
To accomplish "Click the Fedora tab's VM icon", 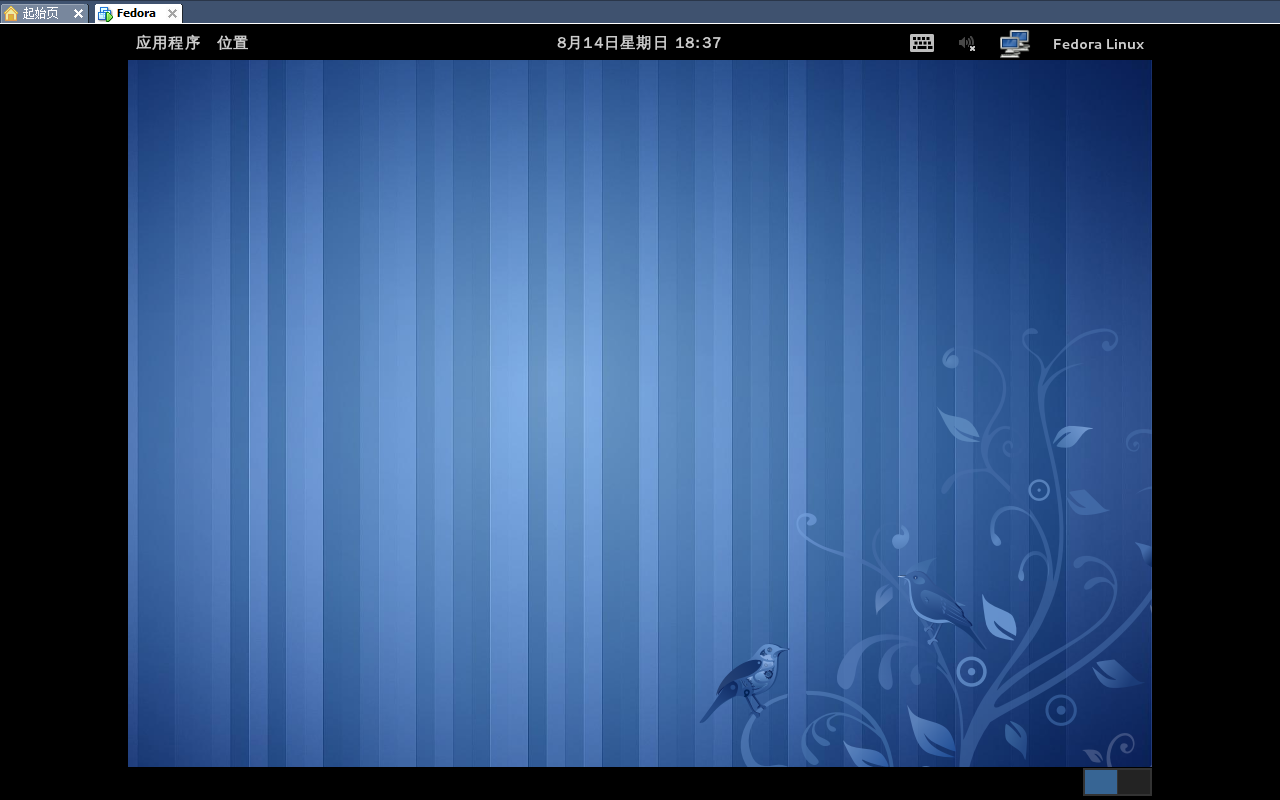I will point(105,14).
